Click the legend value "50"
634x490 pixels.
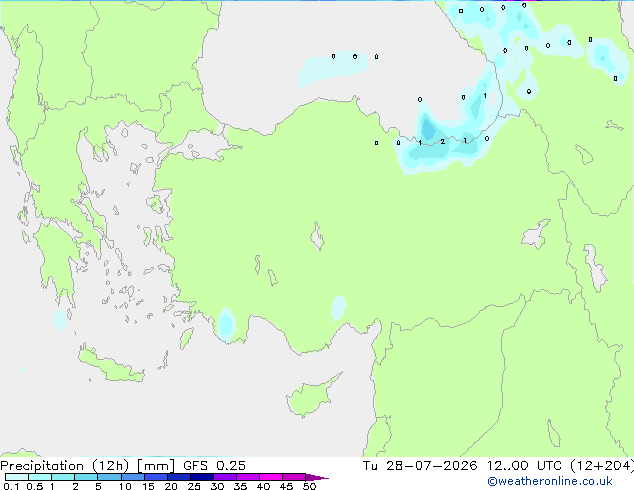click(x=309, y=486)
